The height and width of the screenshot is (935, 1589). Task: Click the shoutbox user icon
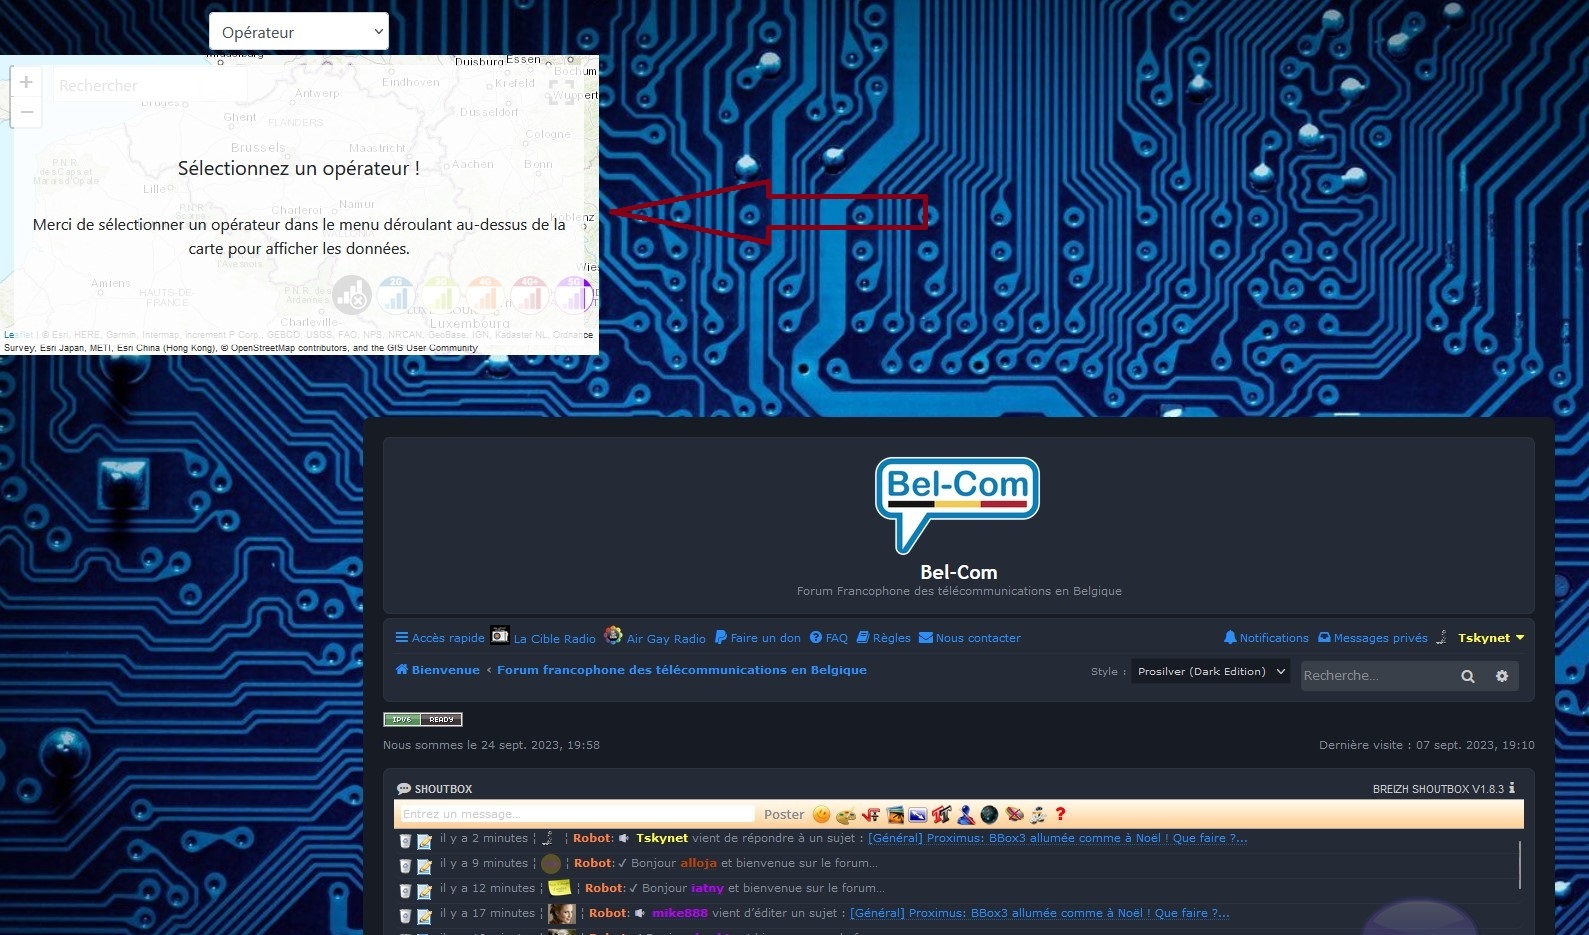(x=966, y=815)
